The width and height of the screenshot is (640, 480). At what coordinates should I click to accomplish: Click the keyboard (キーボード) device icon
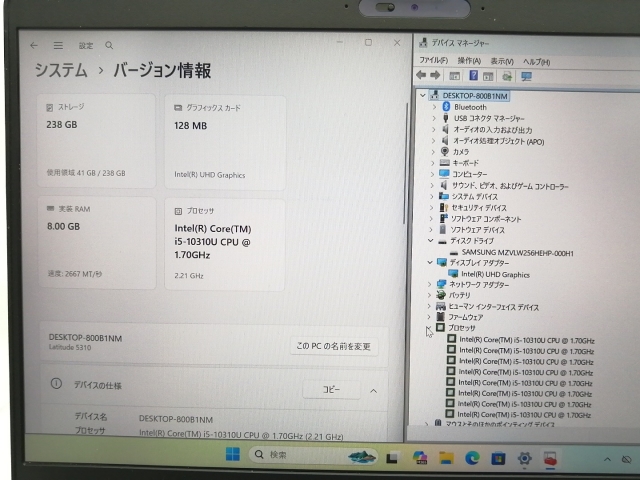[444, 162]
